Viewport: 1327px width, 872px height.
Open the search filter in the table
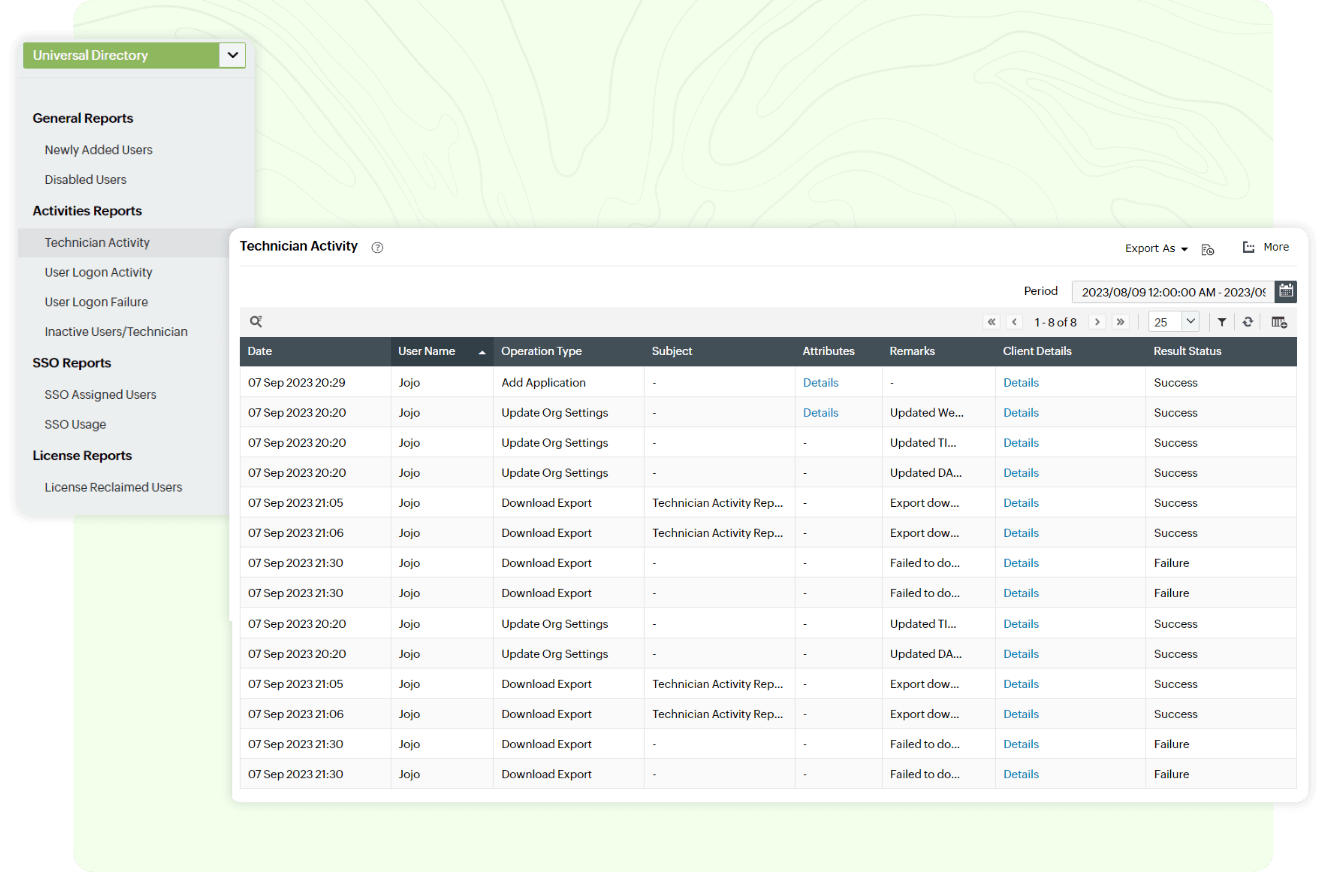[256, 321]
